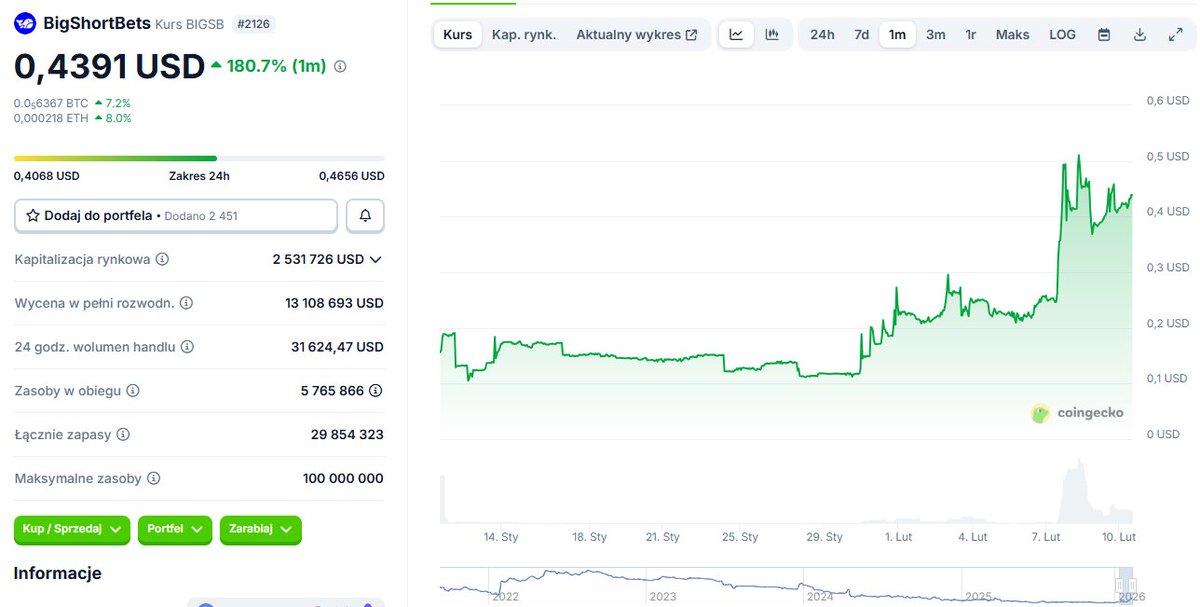Click the star icon in Dodaj do portfela
This screenshot has width=1200, height=607.
33,215
